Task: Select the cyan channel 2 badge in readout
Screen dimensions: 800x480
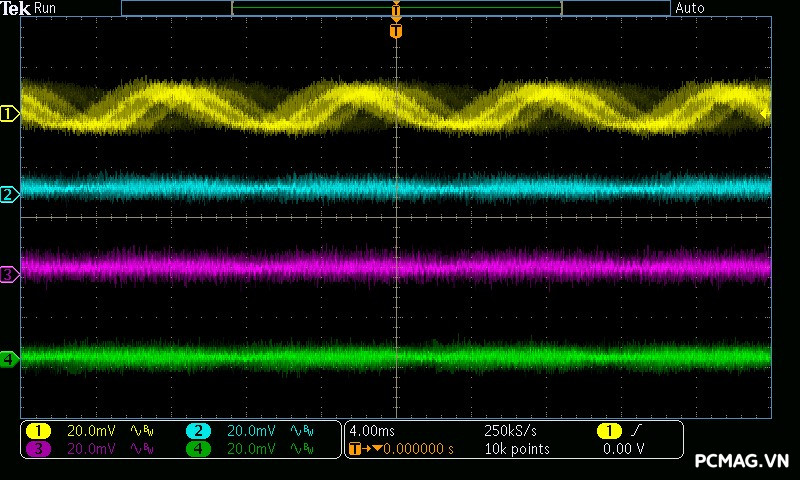Action: (198, 430)
